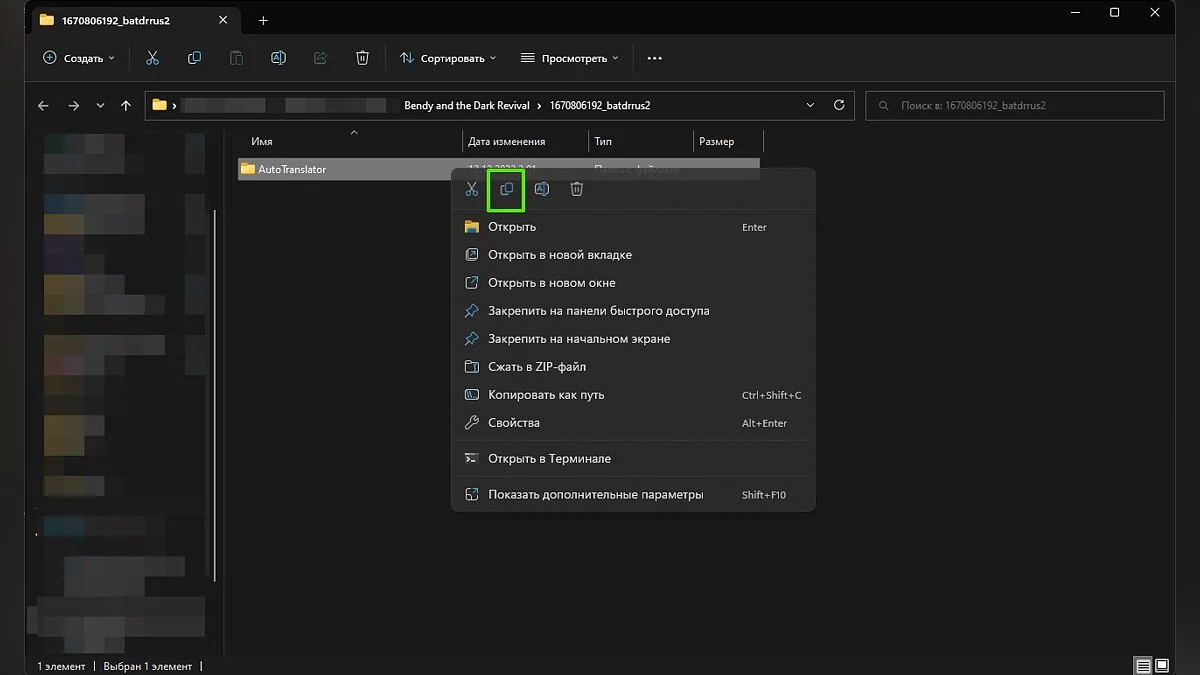Click the search box for this folder
The width and height of the screenshot is (1200, 675).
click(1014, 105)
